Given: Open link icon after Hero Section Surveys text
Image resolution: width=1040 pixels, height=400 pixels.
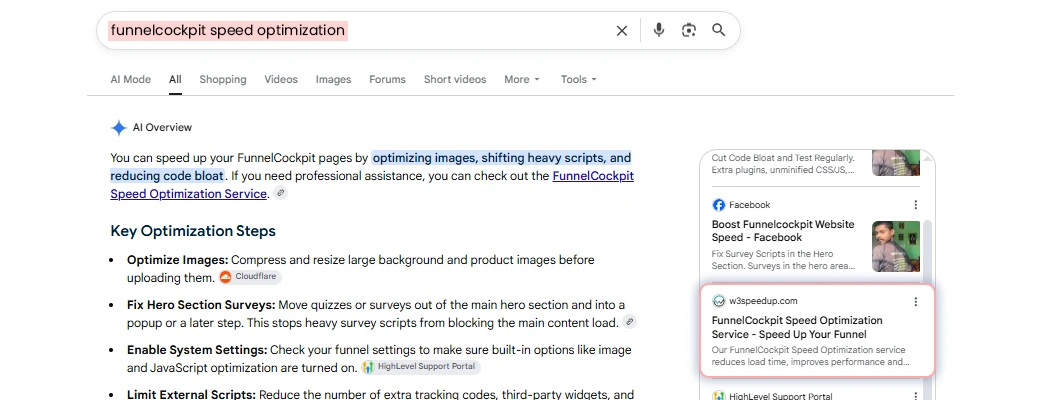Looking at the screenshot, I should (x=629, y=322).
